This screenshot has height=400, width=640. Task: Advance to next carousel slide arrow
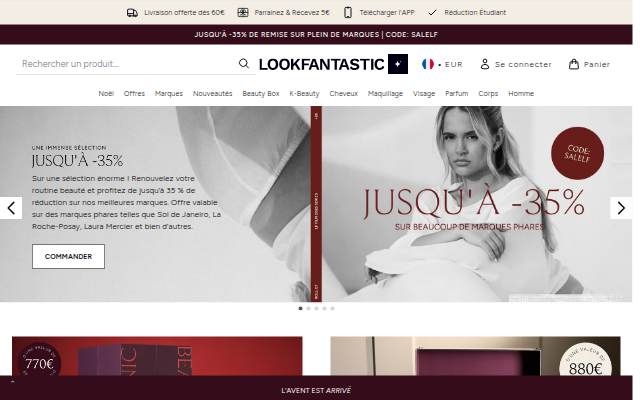pyautogui.click(x=621, y=208)
